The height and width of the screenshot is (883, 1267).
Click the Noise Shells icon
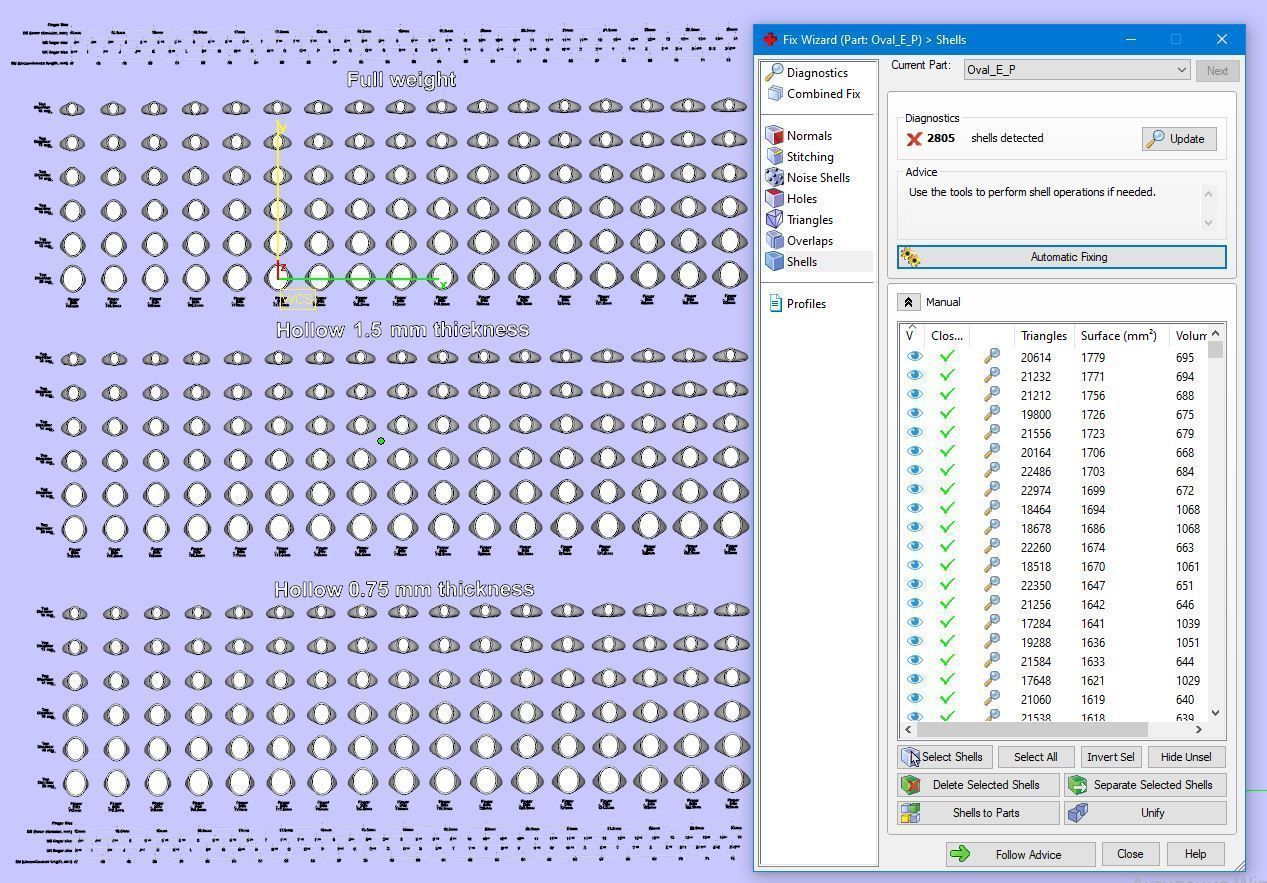774,178
